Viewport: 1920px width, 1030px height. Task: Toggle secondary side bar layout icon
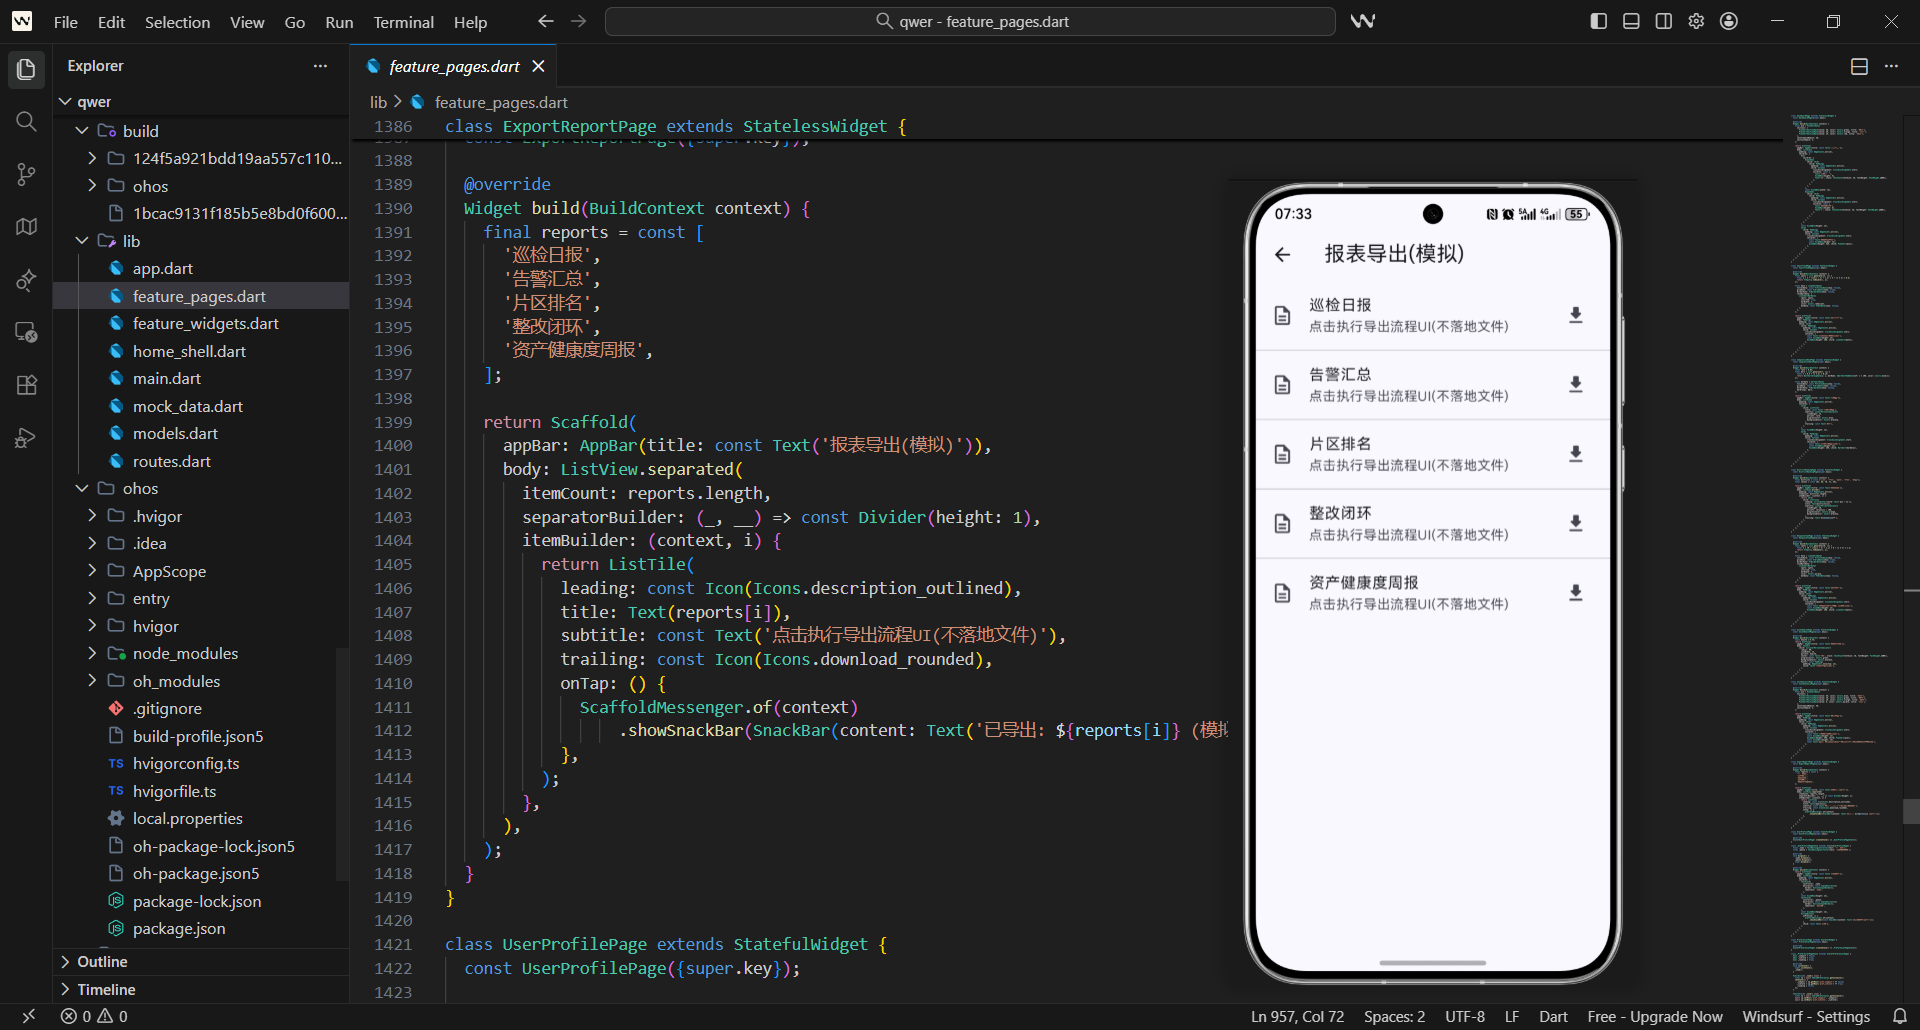coord(1663,21)
